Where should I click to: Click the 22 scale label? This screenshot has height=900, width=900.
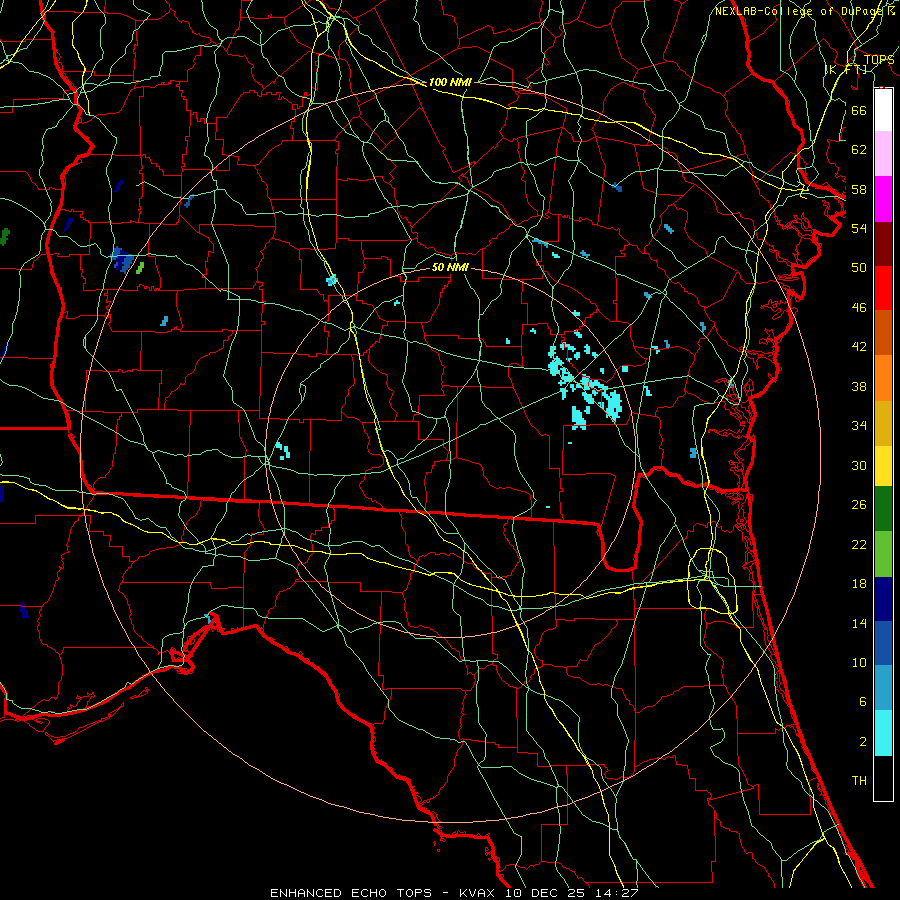pyautogui.click(x=859, y=544)
